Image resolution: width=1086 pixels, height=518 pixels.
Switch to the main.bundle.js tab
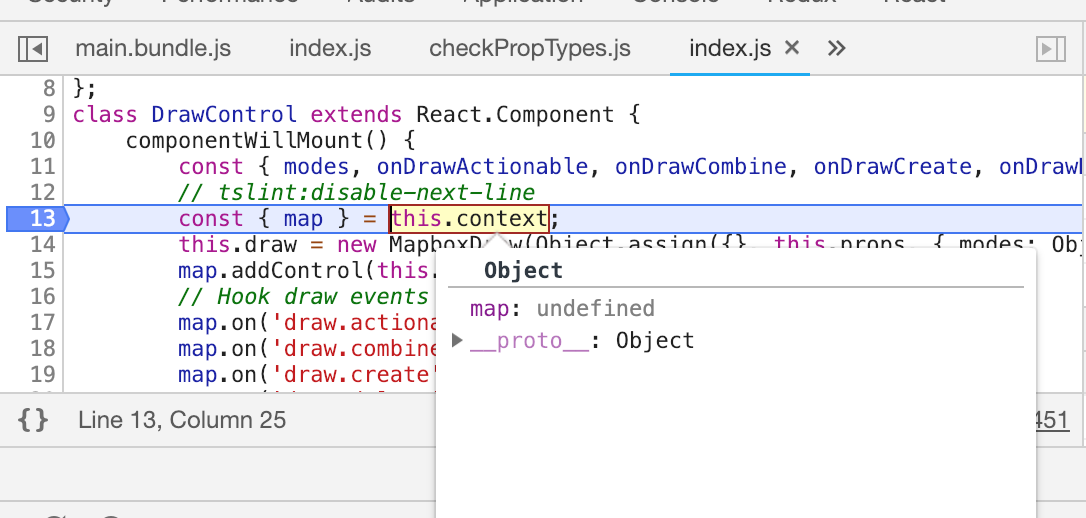click(153, 48)
